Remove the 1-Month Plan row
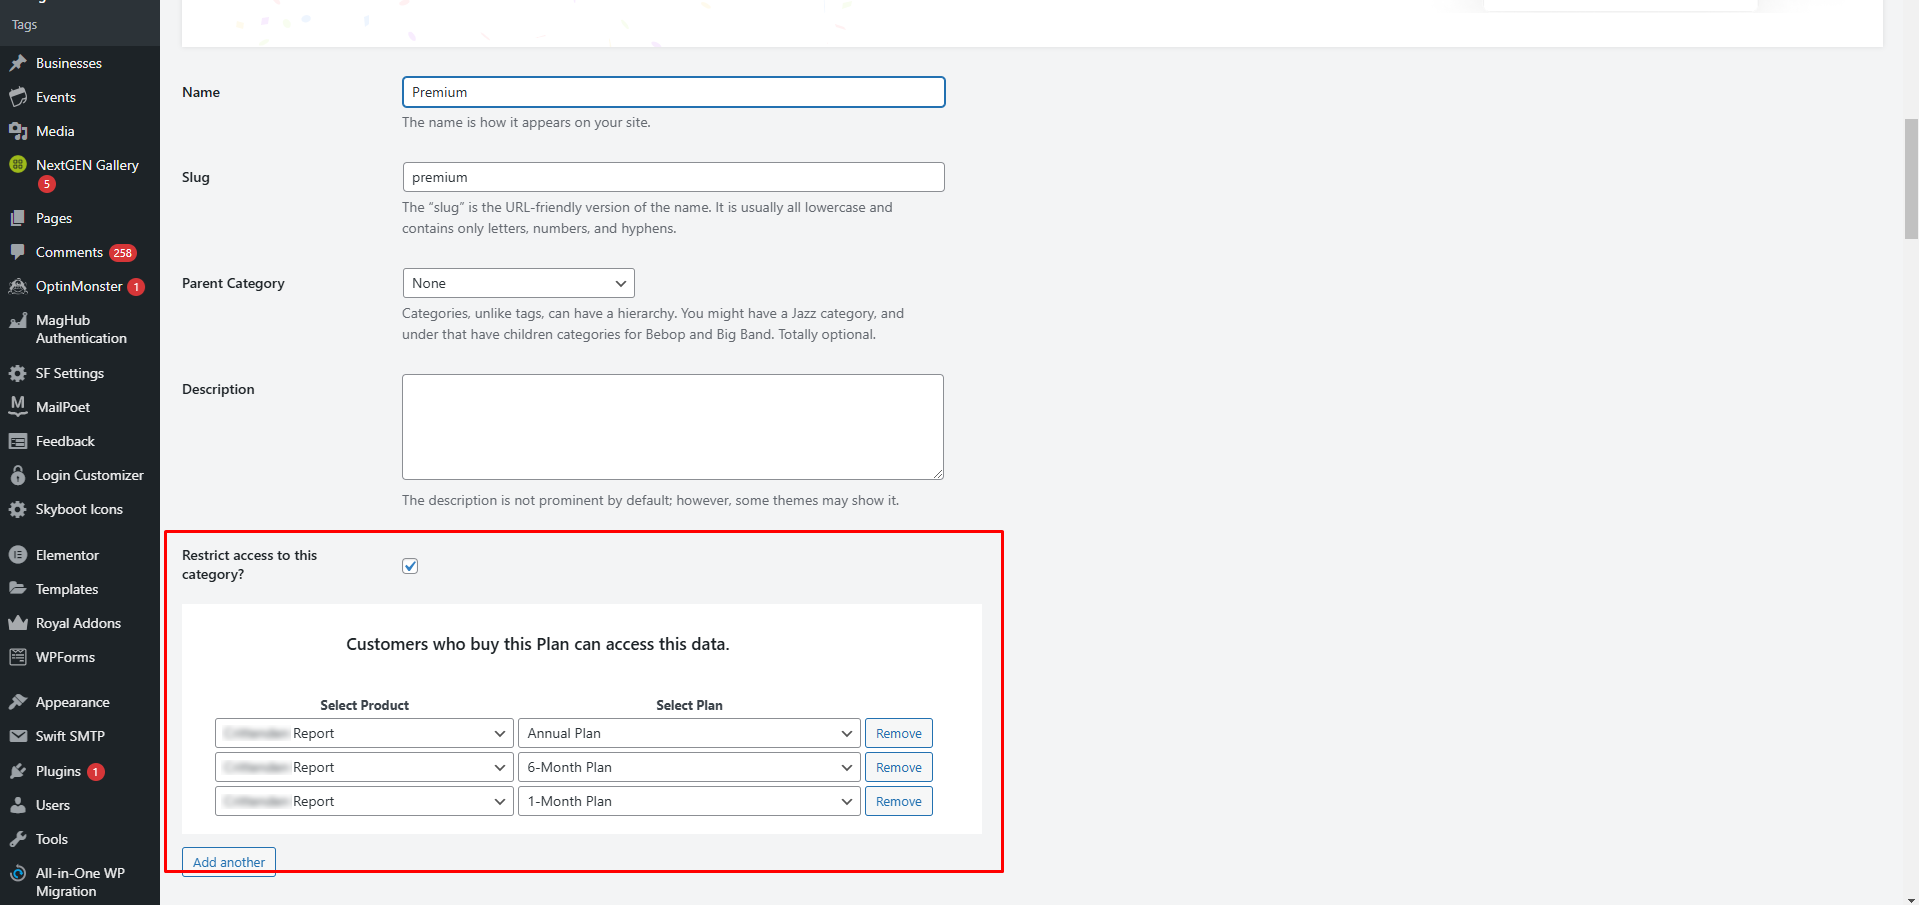 [898, 801]
